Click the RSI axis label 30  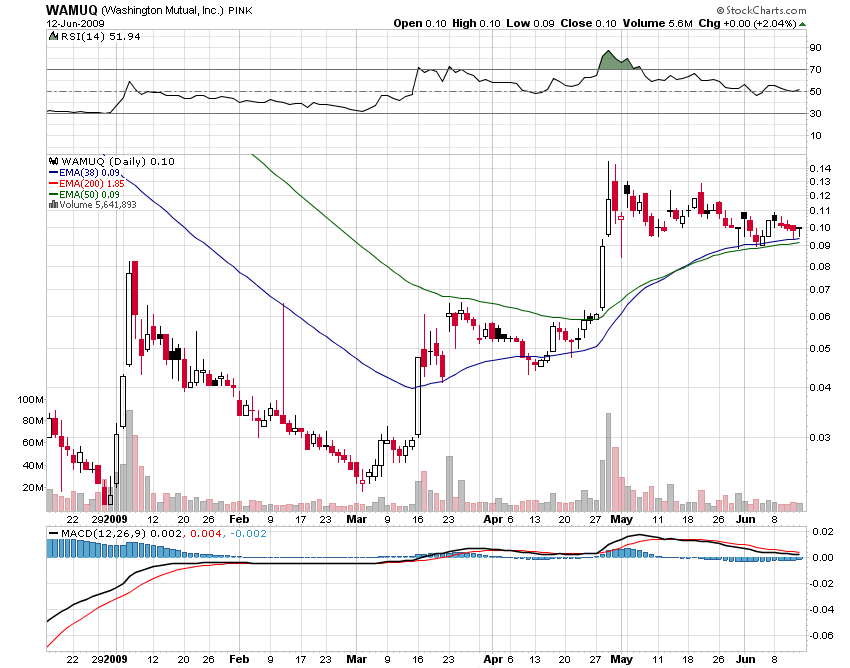point(815,113)
